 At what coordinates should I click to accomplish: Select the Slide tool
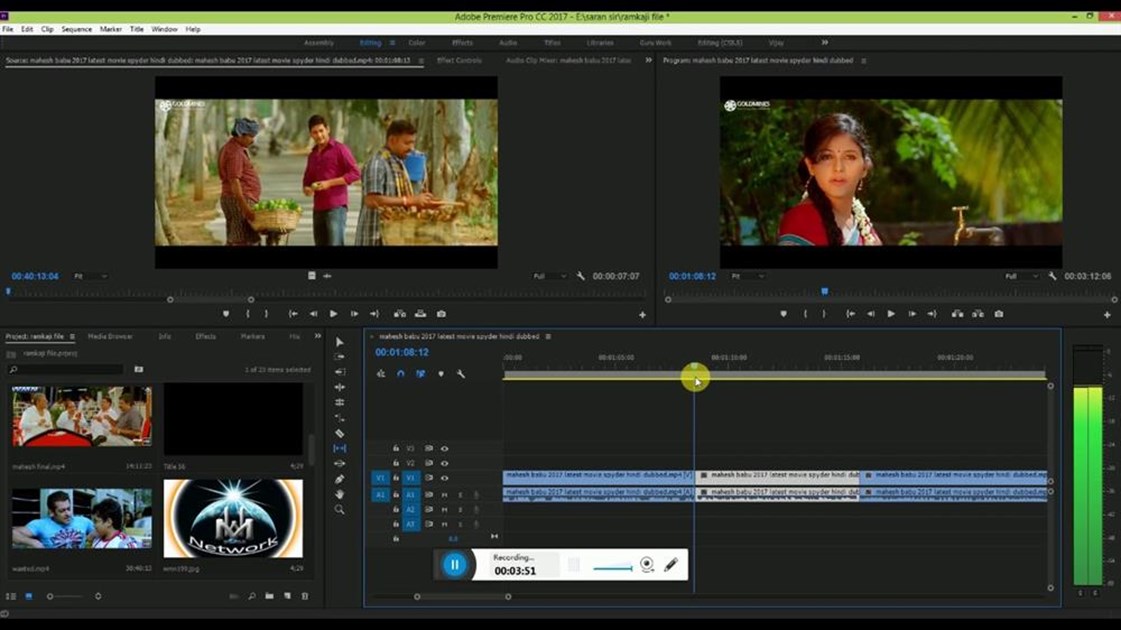coord(340,463)
